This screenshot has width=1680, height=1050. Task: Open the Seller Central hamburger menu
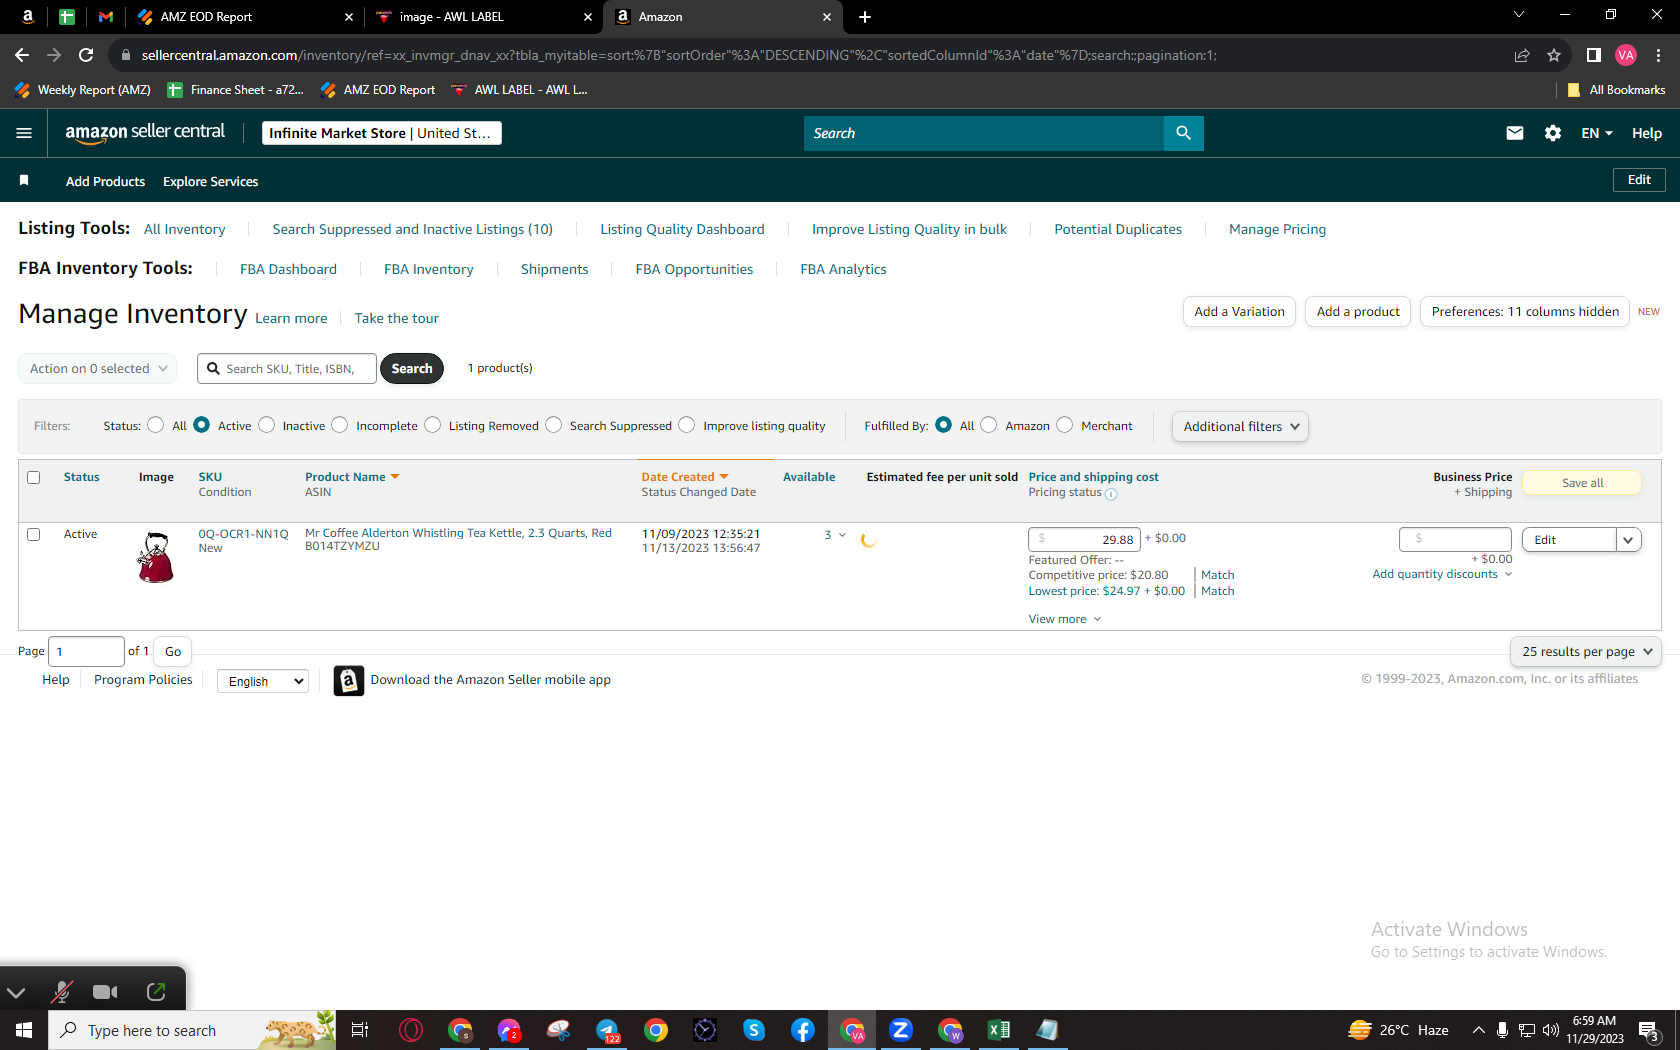(x=24, y=133)
